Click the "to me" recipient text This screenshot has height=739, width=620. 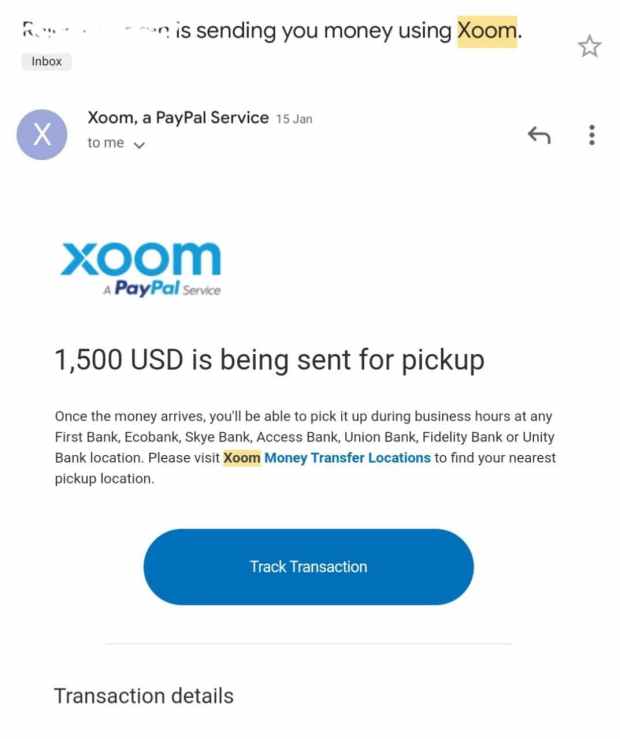[106, 143]
